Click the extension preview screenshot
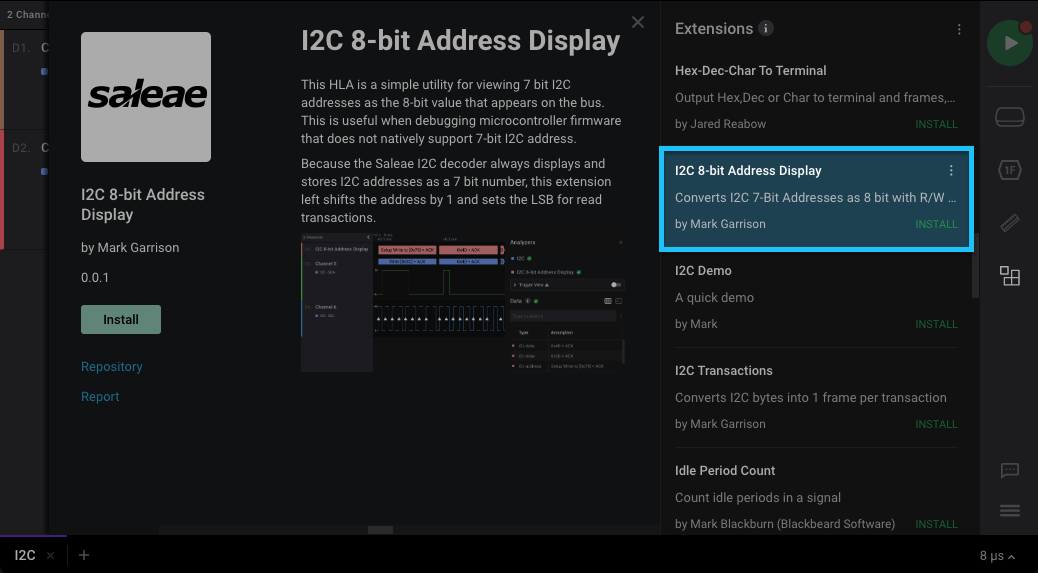 coord(464,303)
